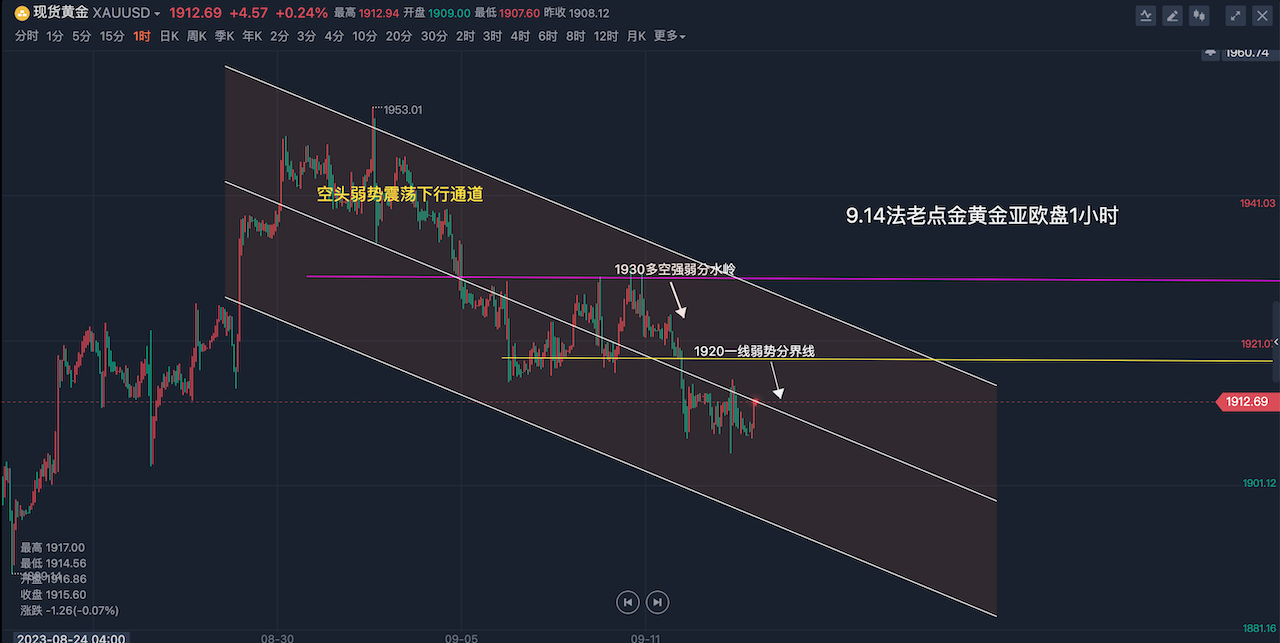Viewport: 1280px width, 643px height.
Task: Select the drawing pencil tool
Action: tap(1173, 15)
